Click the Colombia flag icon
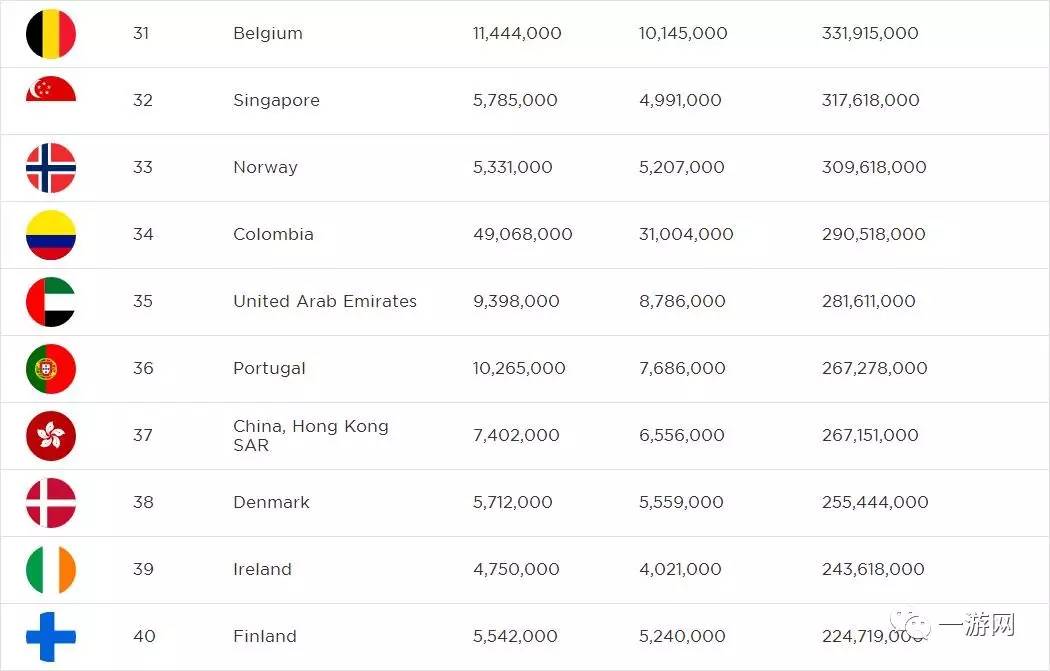1050x671 pixels. tap(51, 235)
